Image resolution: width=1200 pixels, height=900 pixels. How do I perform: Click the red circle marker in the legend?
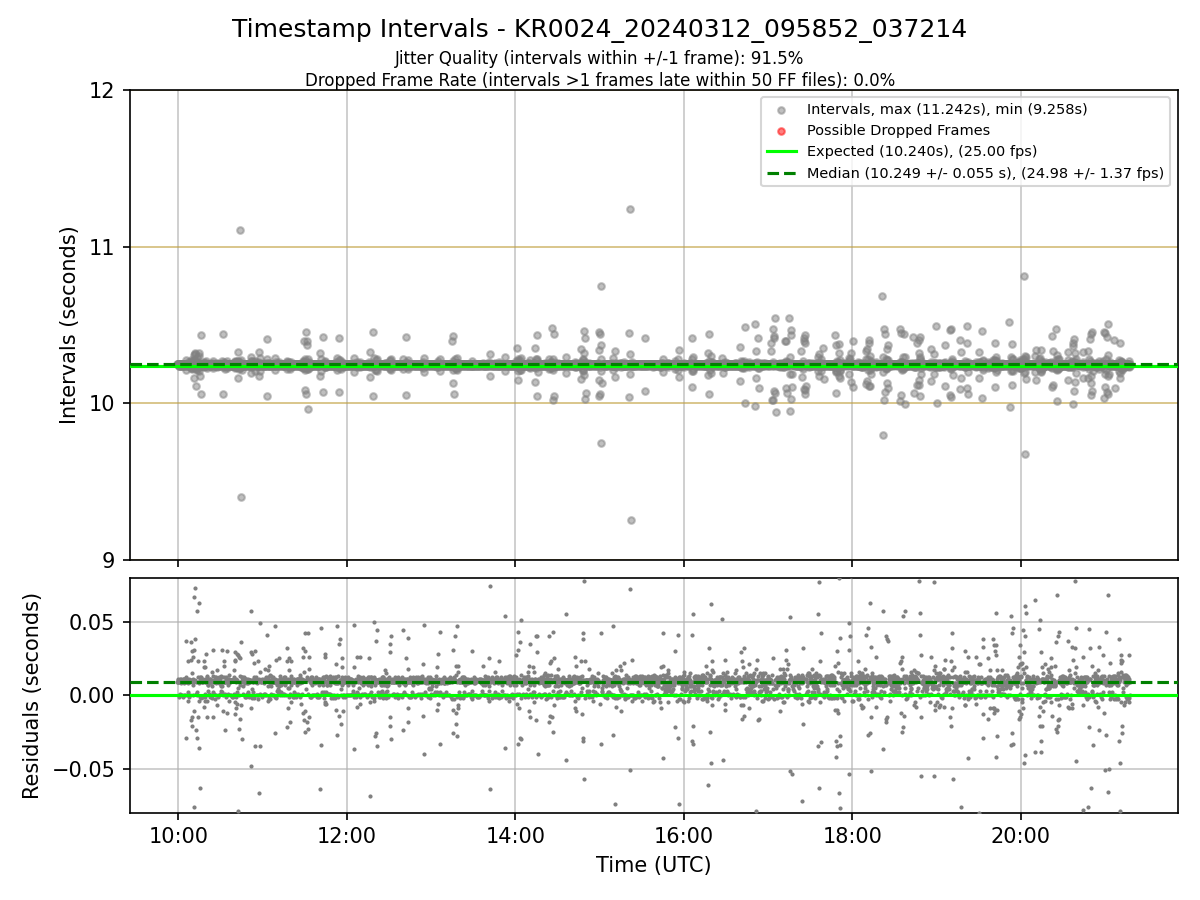pyautogui.click(x=781, y=131)
